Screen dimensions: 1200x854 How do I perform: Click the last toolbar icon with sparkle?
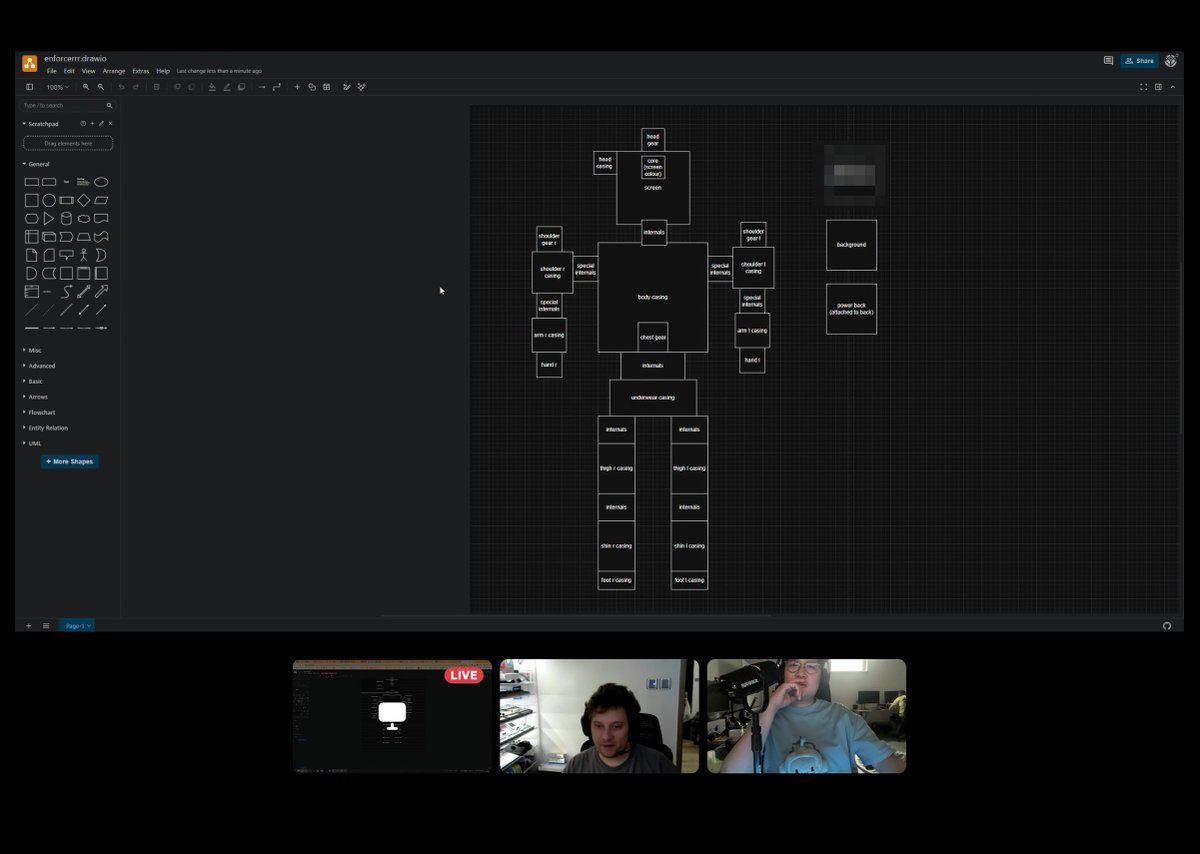(x=361, y=87)
